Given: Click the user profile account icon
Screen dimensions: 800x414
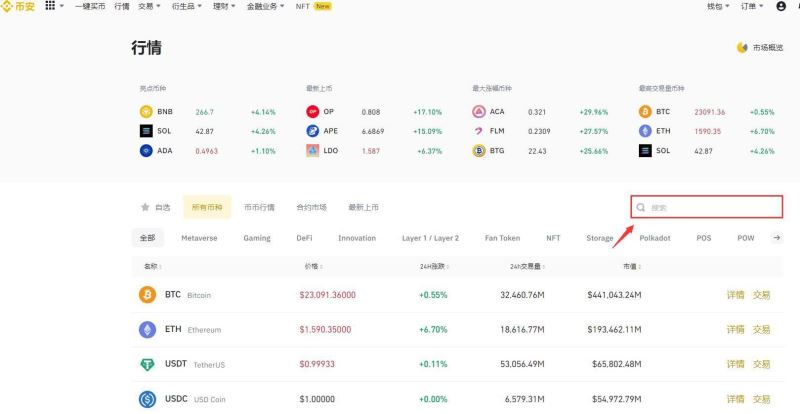Looking at the screenshot, I should [780, 6].
